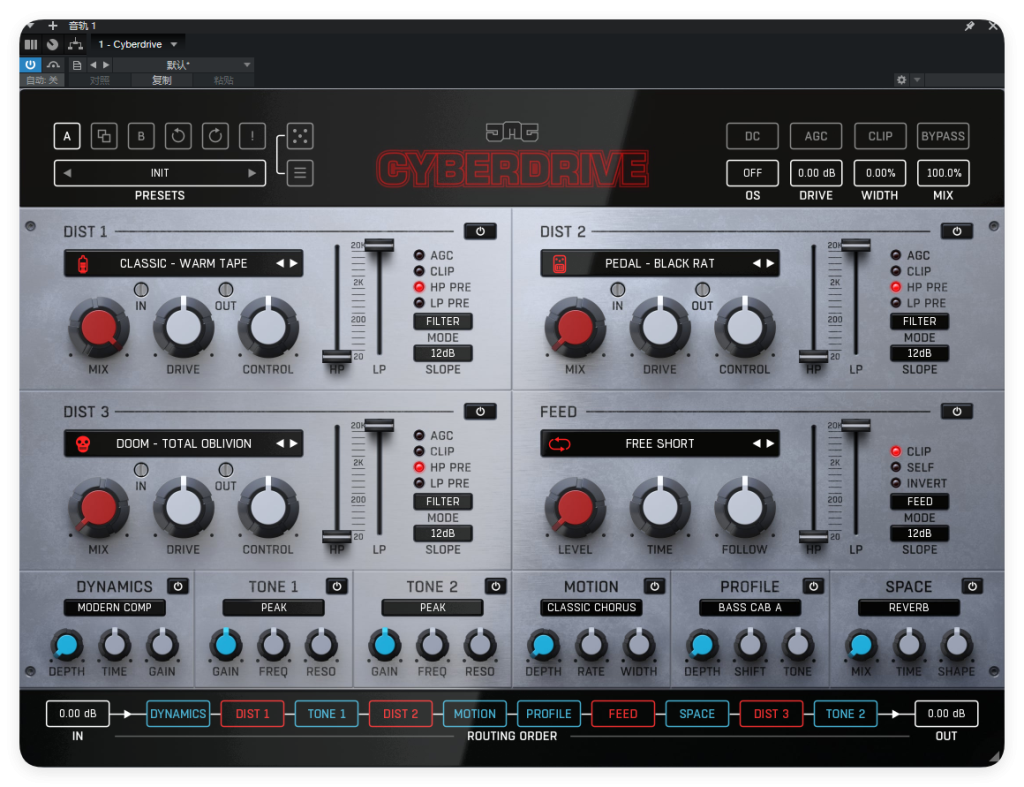Image resolution: width=1024 pixels, height=787 pixels.
Task: Click the DC button
Action: point(752,136)
